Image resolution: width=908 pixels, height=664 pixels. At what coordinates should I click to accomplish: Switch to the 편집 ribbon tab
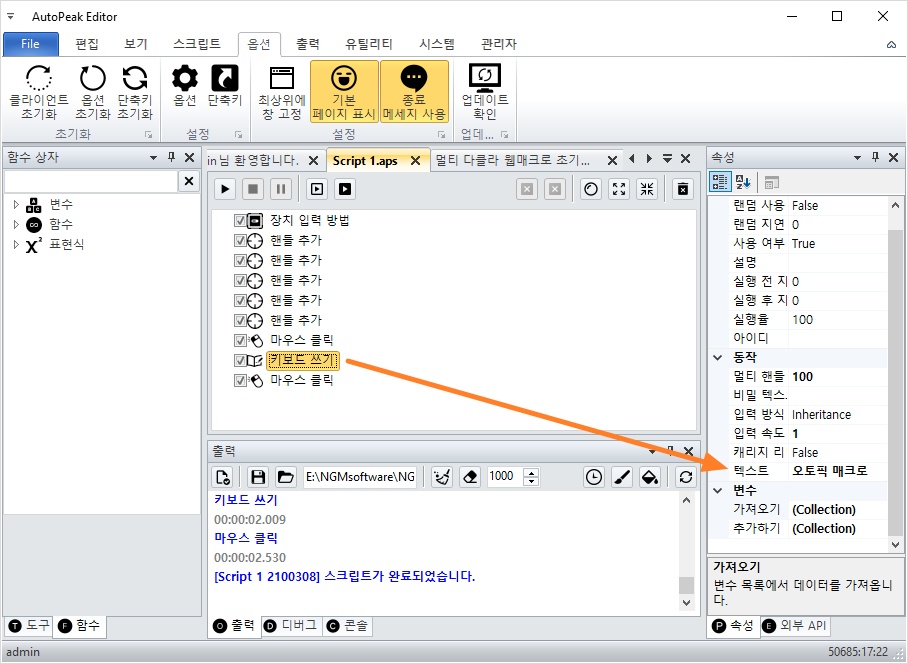pyautogui.click(x=87, y=44)
